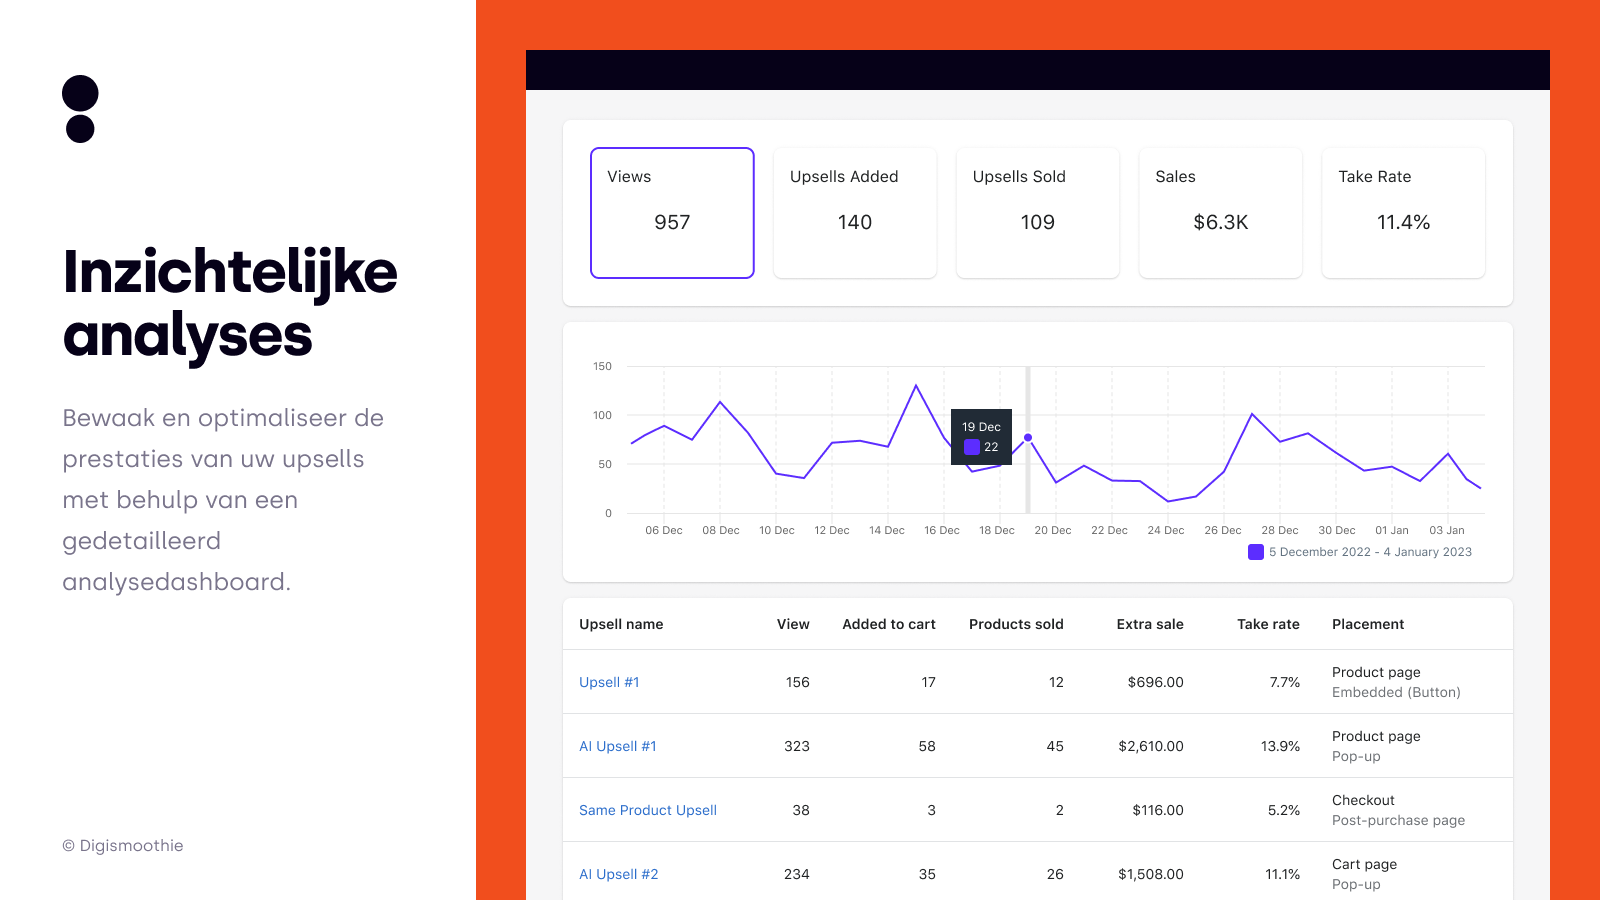Select the Upsells Added metric card
This screenshot has width=1600, height=900.
(855, 213)
